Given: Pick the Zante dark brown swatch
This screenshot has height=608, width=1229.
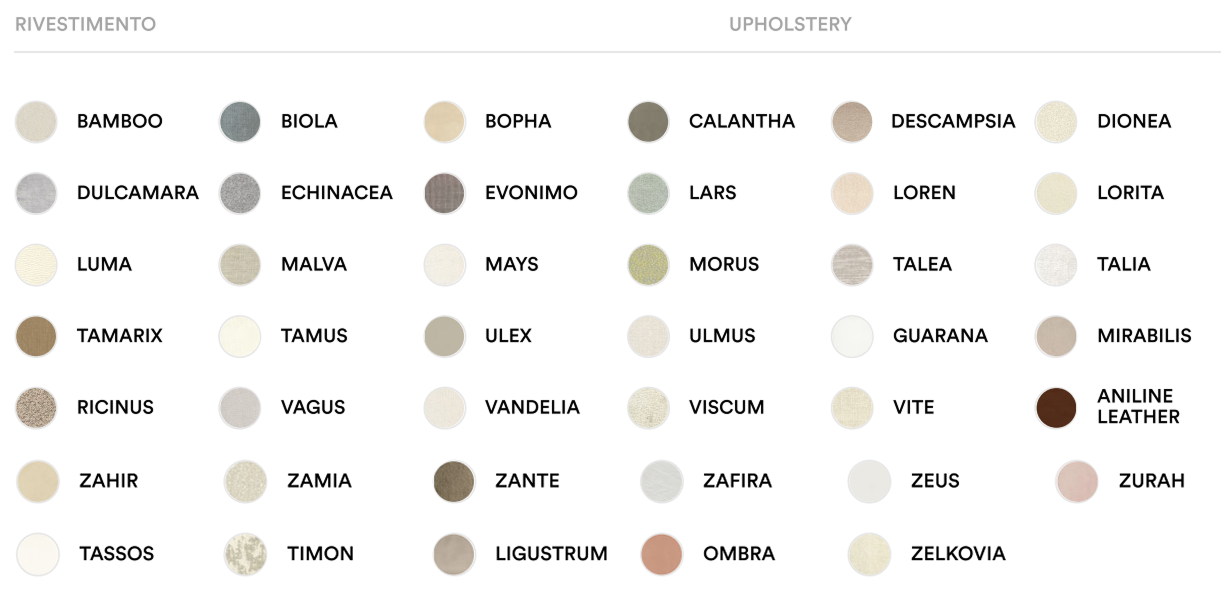Looking at the screenshot, I should pos(454,482).
